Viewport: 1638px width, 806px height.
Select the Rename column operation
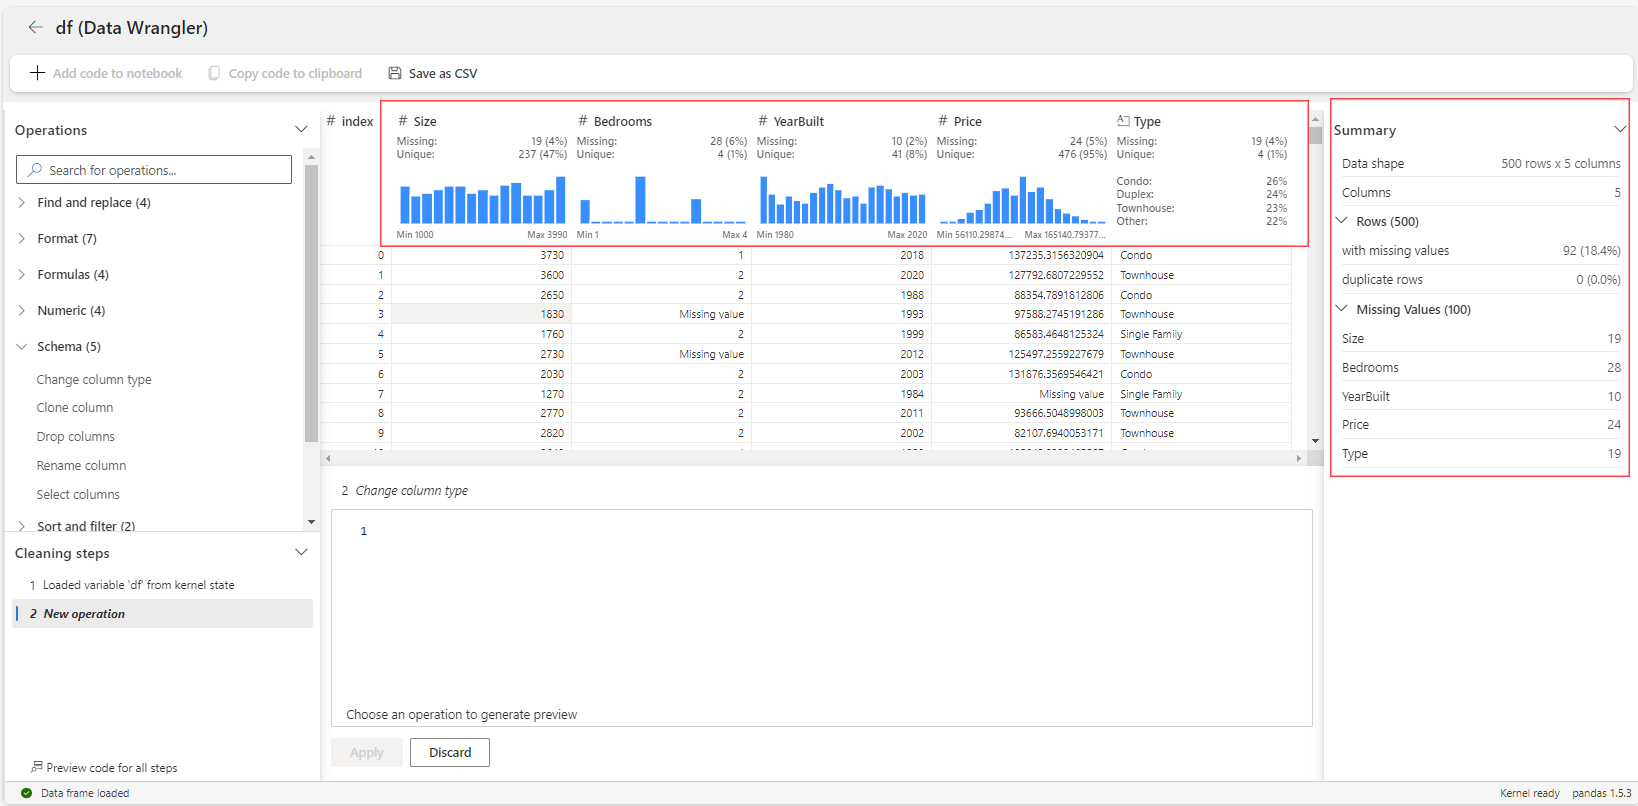point(81,466)
